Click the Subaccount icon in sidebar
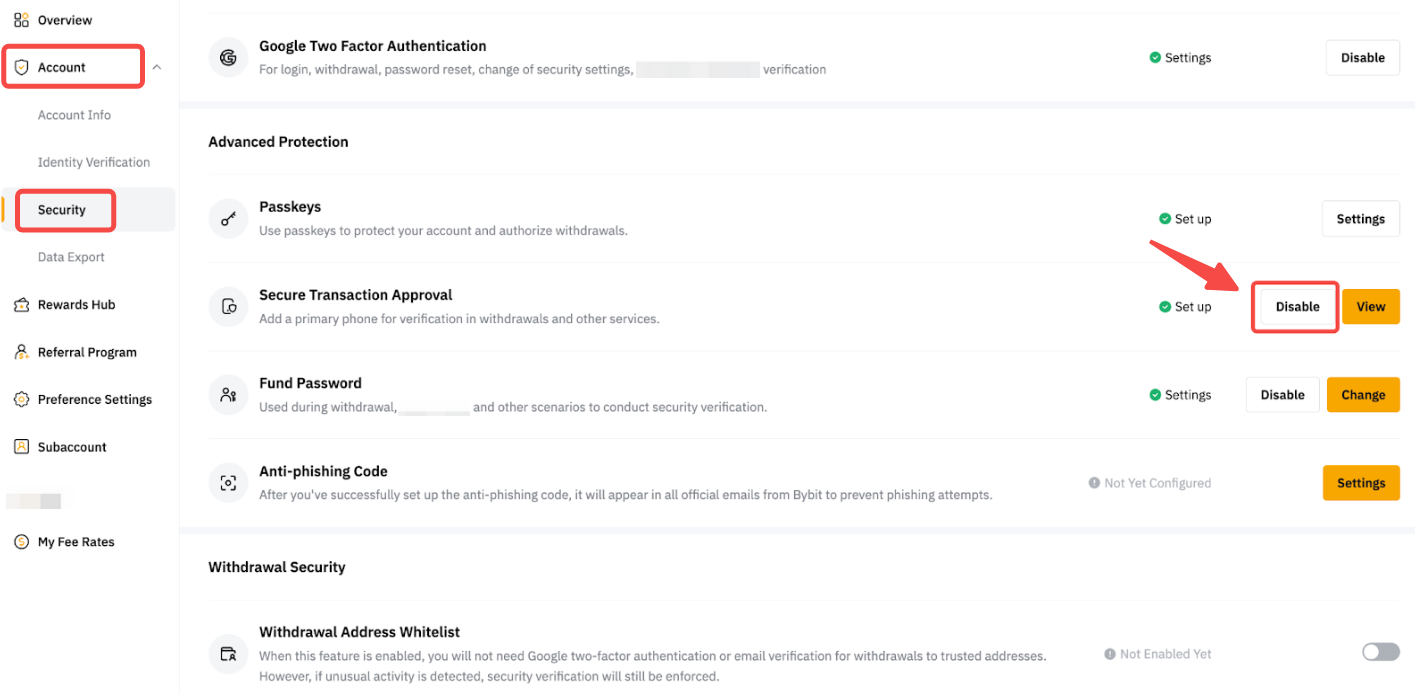This screenshot has width=1415, height=694. [x=21, y=447]
